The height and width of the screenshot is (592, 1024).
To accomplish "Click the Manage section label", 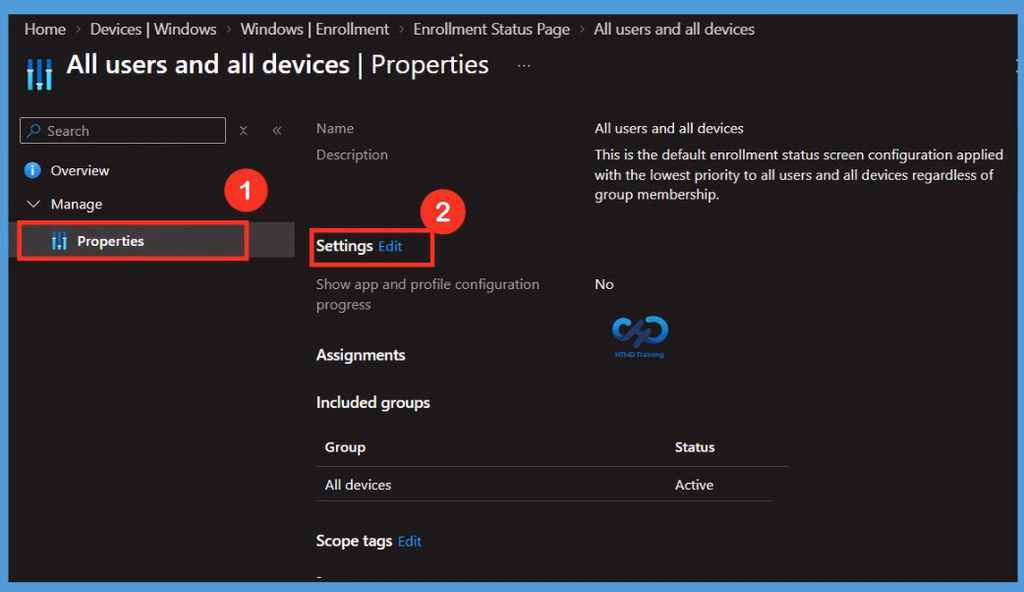I will point(76,204).
